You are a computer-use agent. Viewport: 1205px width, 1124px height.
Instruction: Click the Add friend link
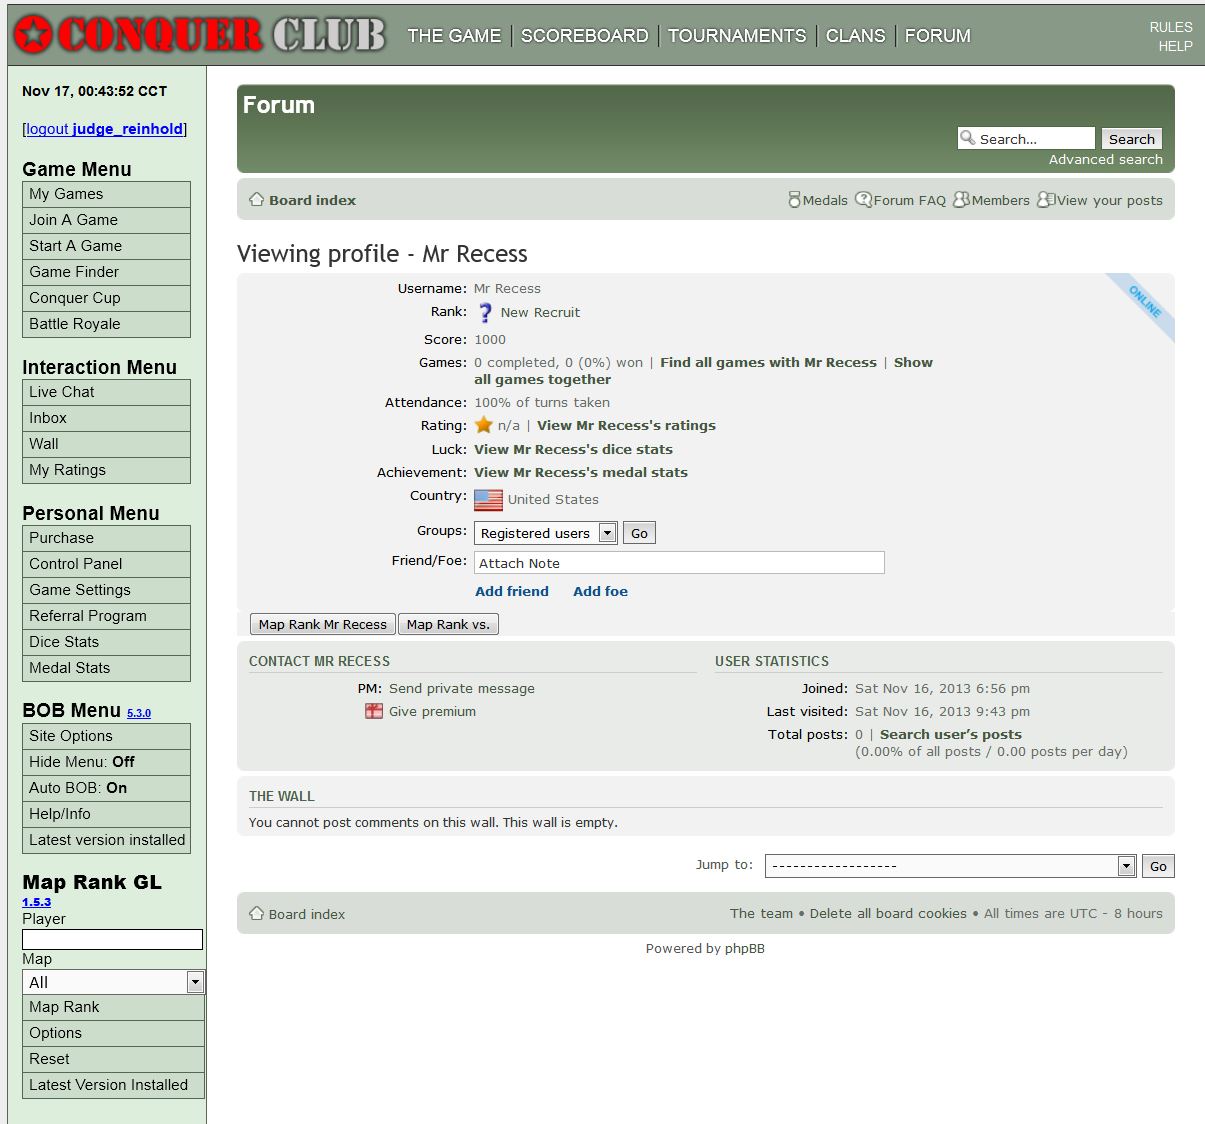tap(512, 591)
